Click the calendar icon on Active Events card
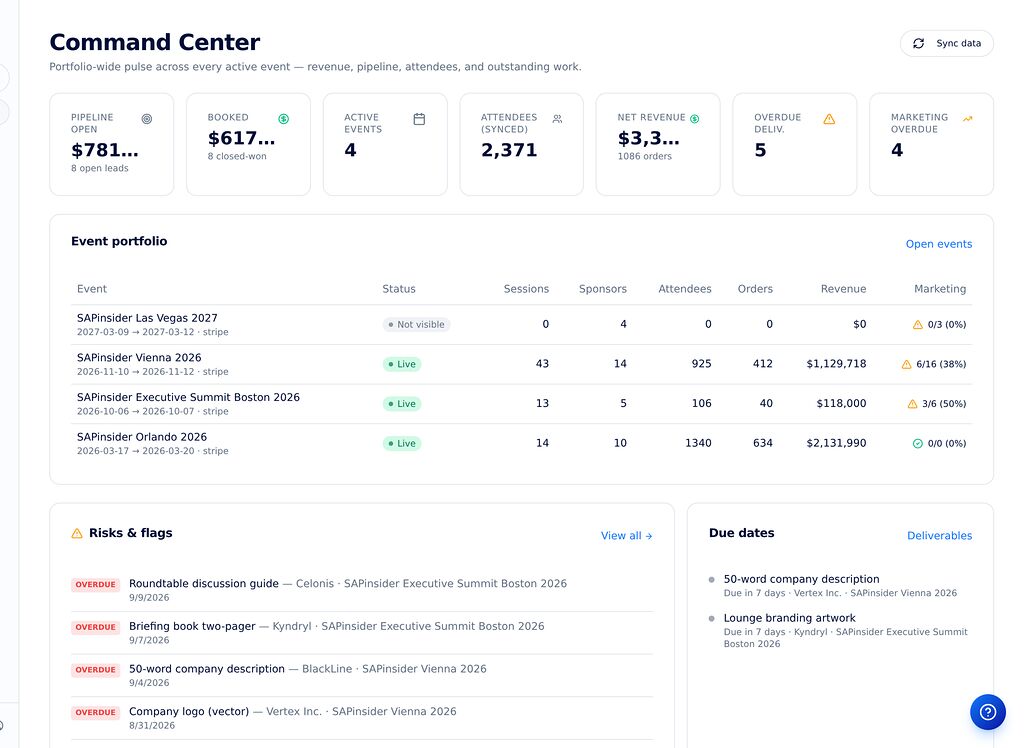 (x=419, y=119)
